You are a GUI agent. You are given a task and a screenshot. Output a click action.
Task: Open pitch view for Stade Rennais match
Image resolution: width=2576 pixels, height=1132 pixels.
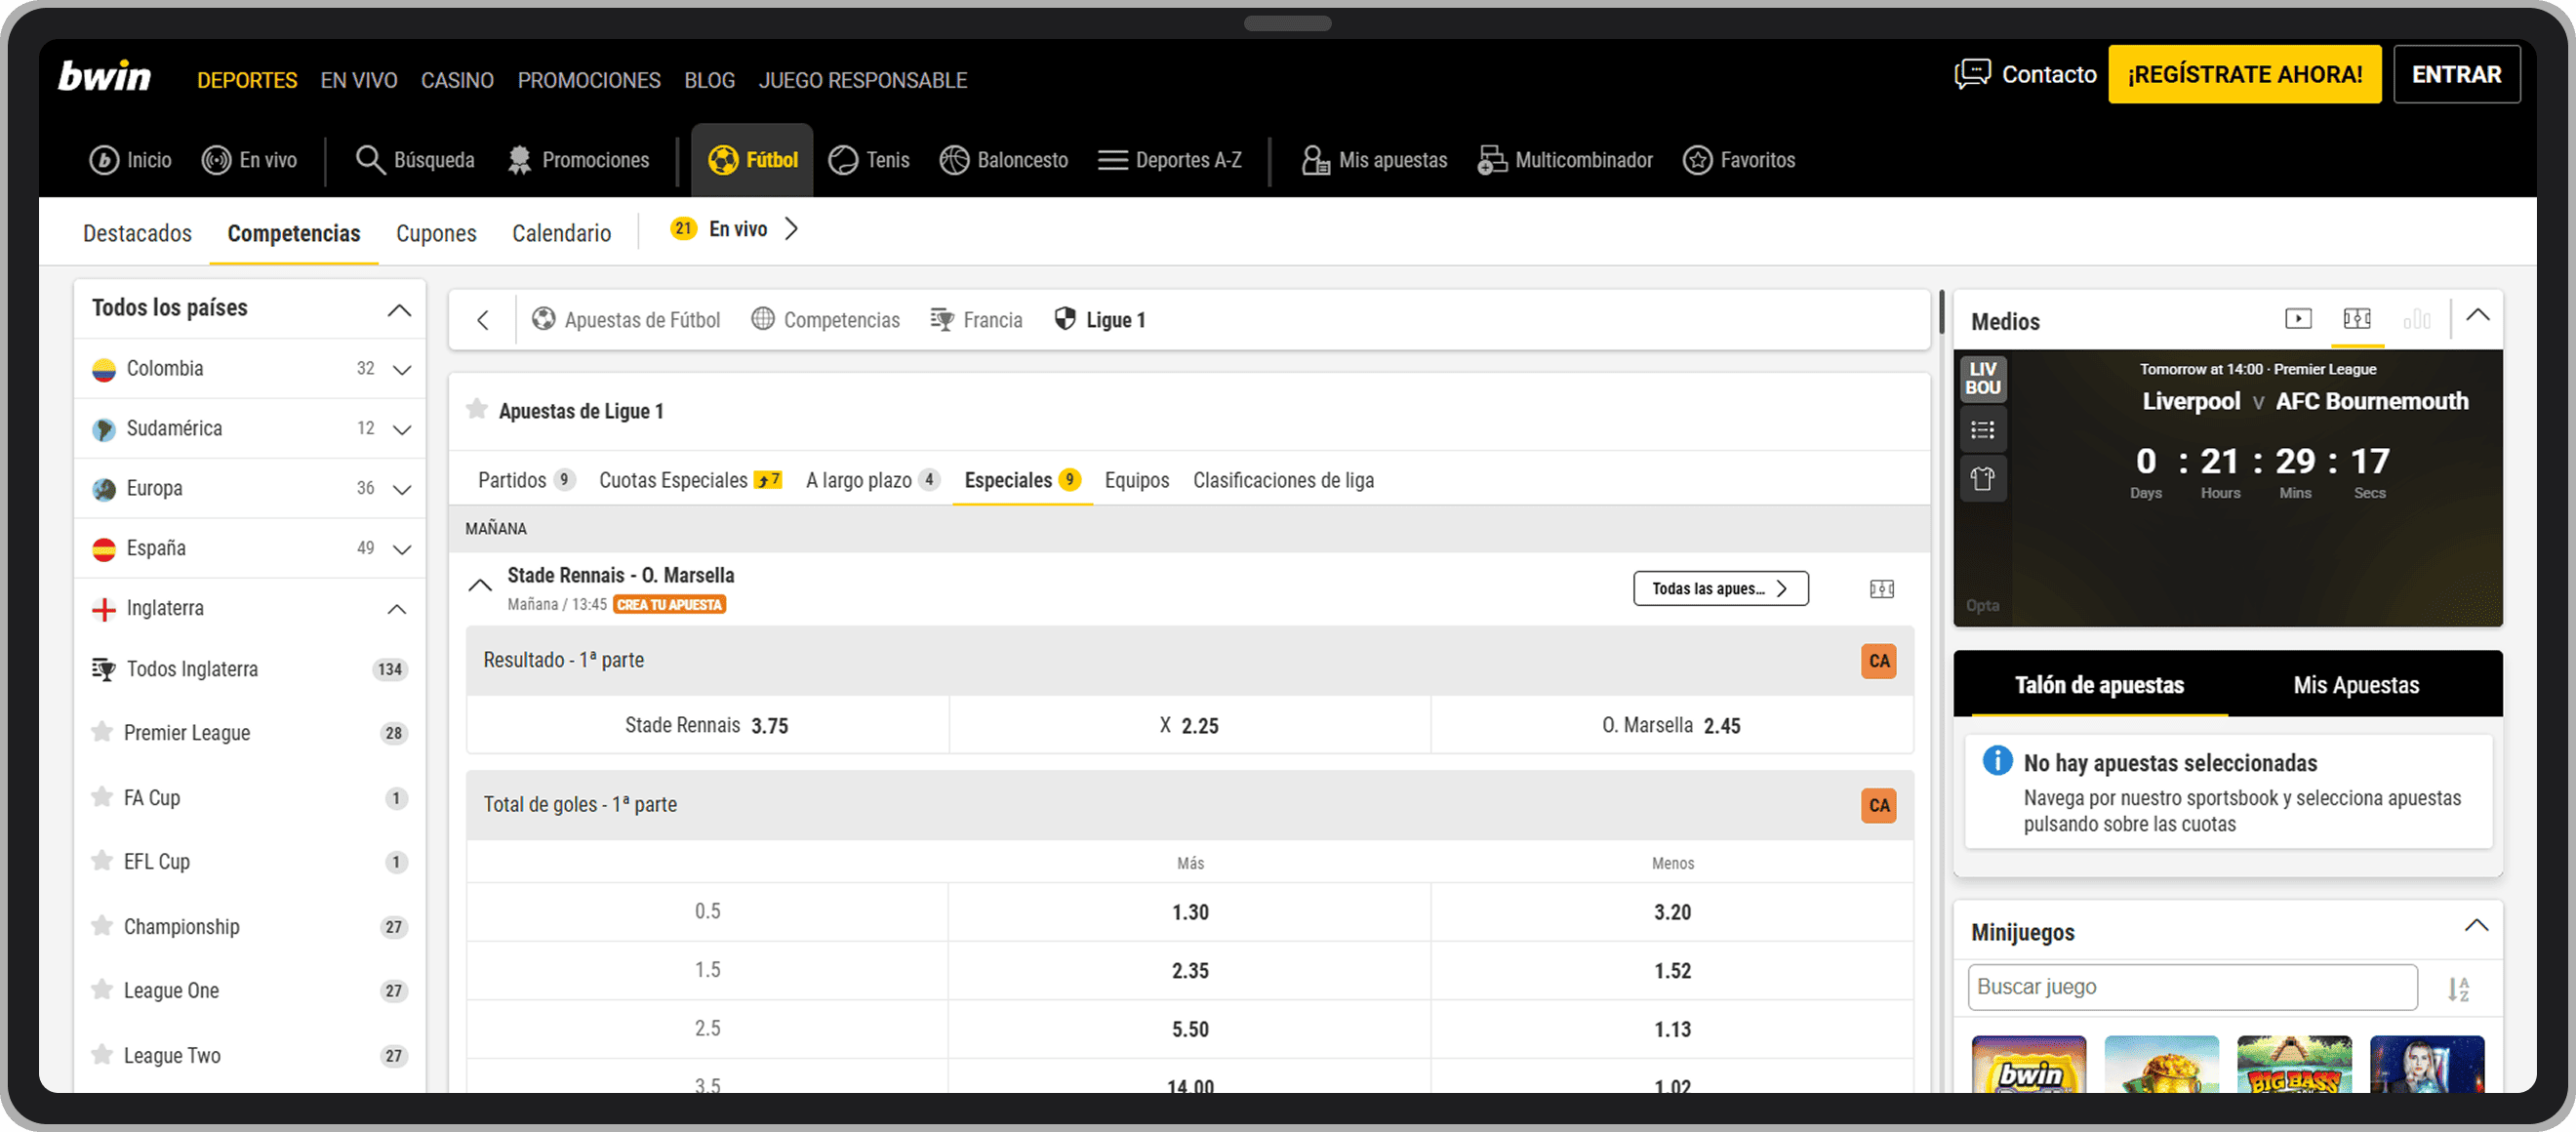point(1881,589)
